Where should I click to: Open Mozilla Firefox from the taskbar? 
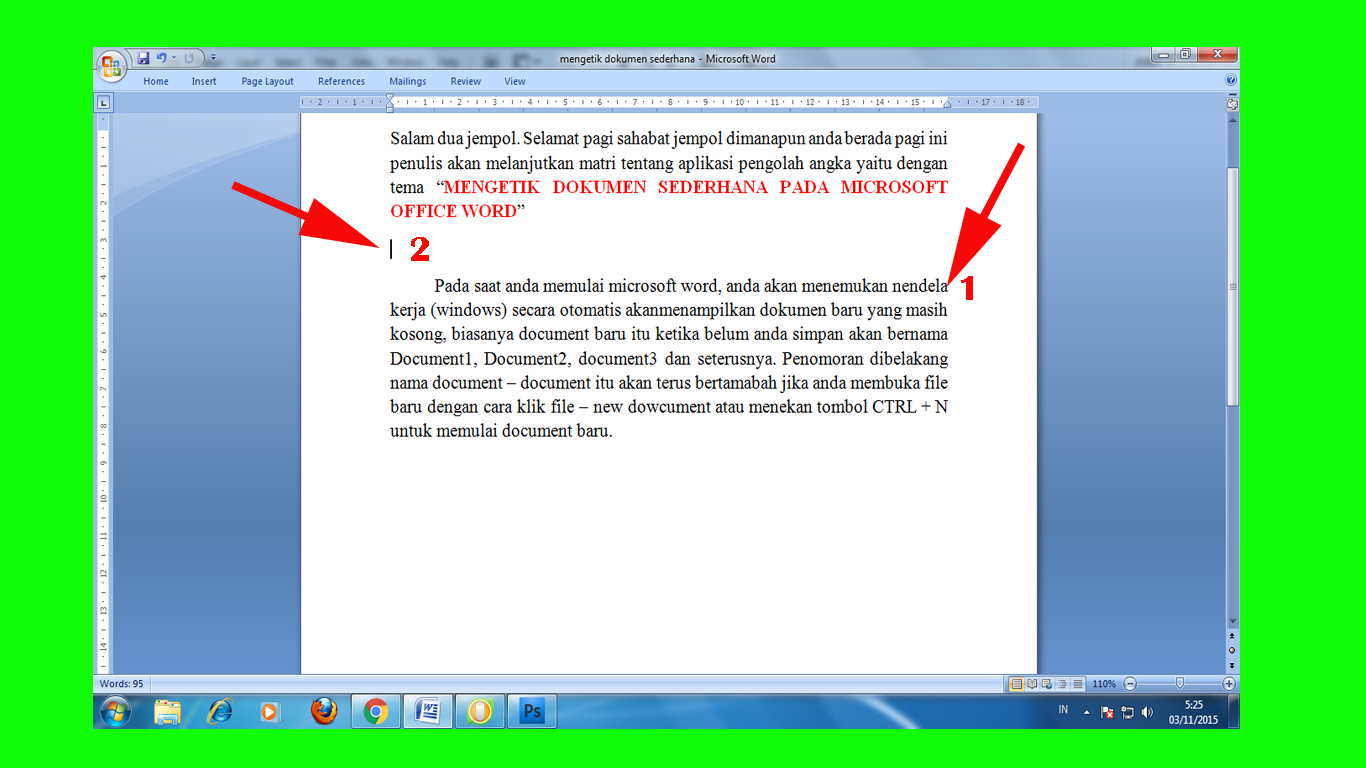tap(325, 711)
